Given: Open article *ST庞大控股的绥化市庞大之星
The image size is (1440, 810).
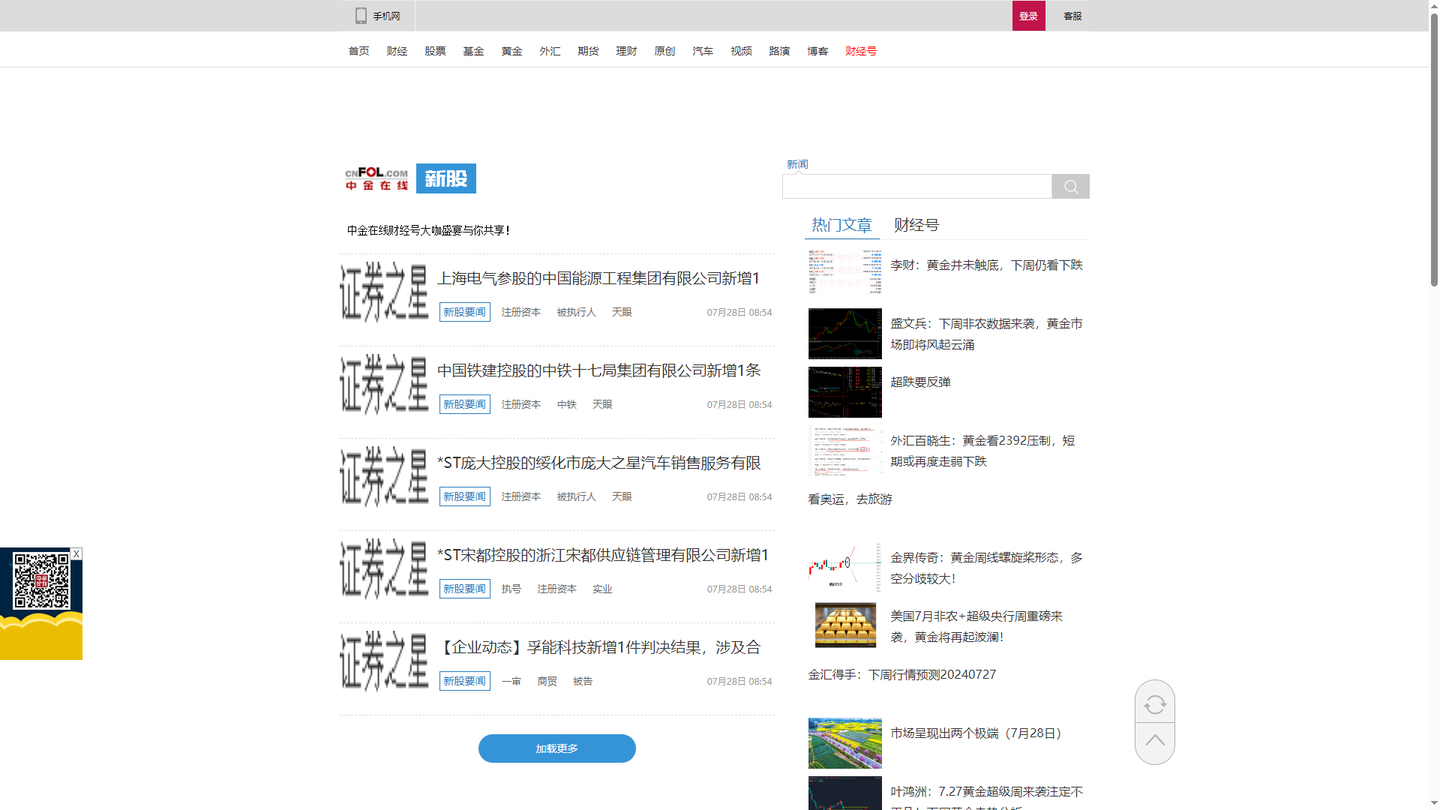Looking at the screenshot, I should [599, 463].
